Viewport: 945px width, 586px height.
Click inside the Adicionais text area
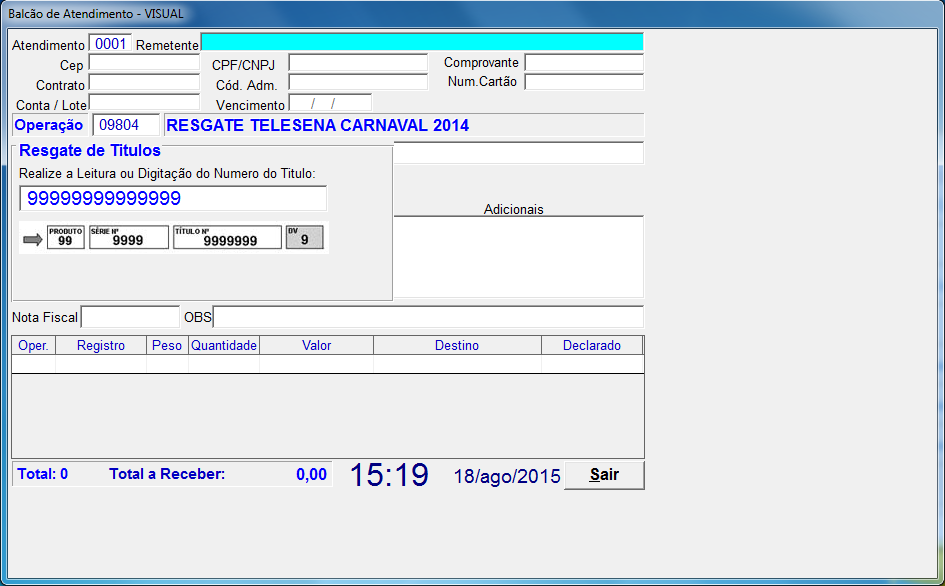[519, 257]
